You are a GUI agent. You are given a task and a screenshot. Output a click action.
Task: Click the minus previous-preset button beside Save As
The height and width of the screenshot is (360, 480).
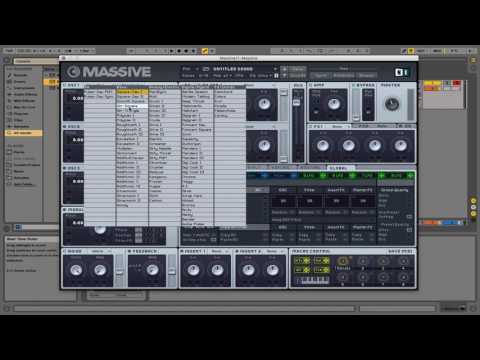point(284,76)
